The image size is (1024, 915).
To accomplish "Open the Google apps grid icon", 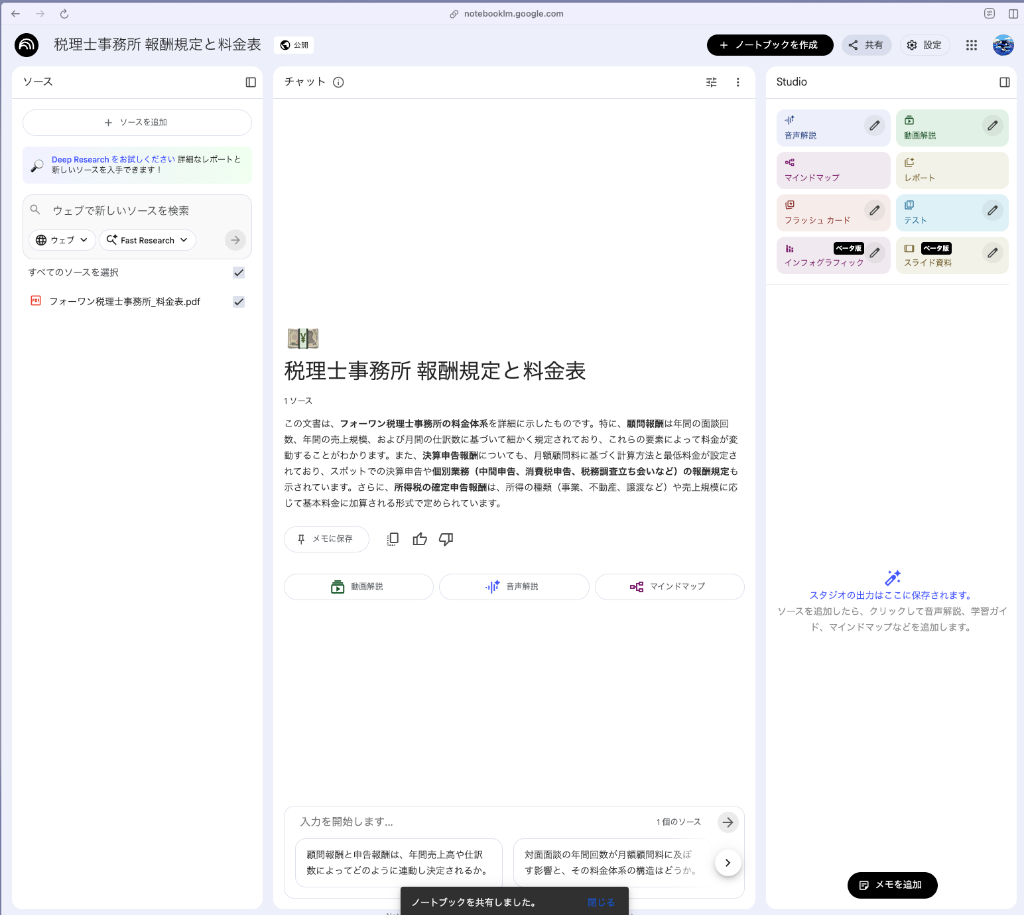I will coord(971,45).
